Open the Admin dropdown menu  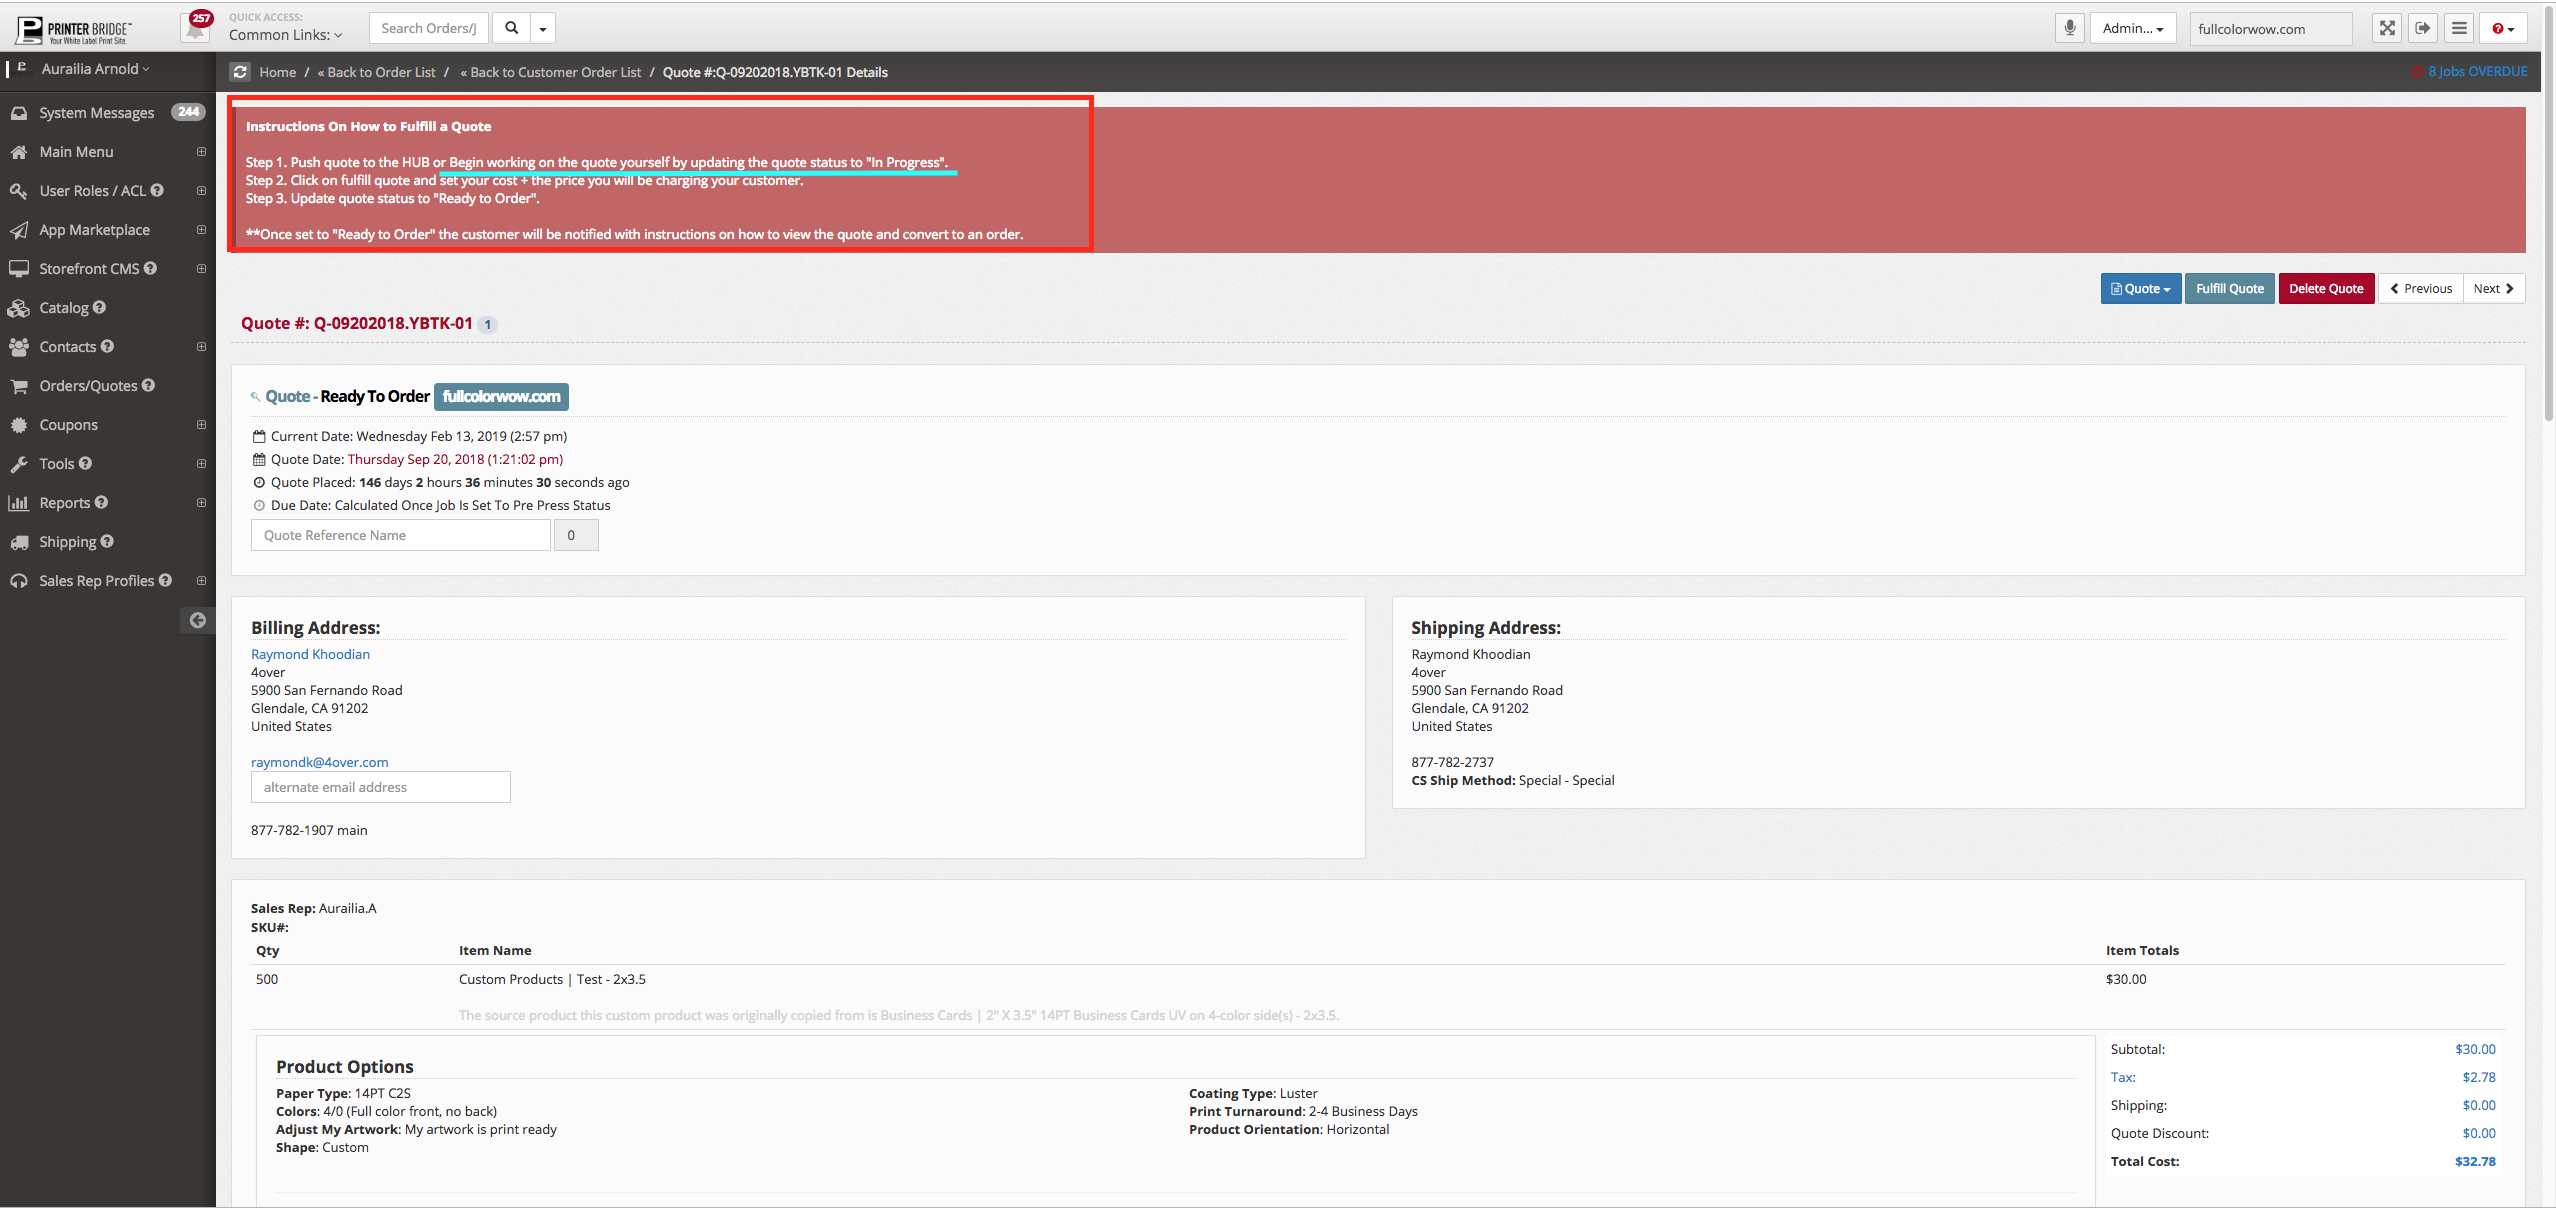[2132, 28]
